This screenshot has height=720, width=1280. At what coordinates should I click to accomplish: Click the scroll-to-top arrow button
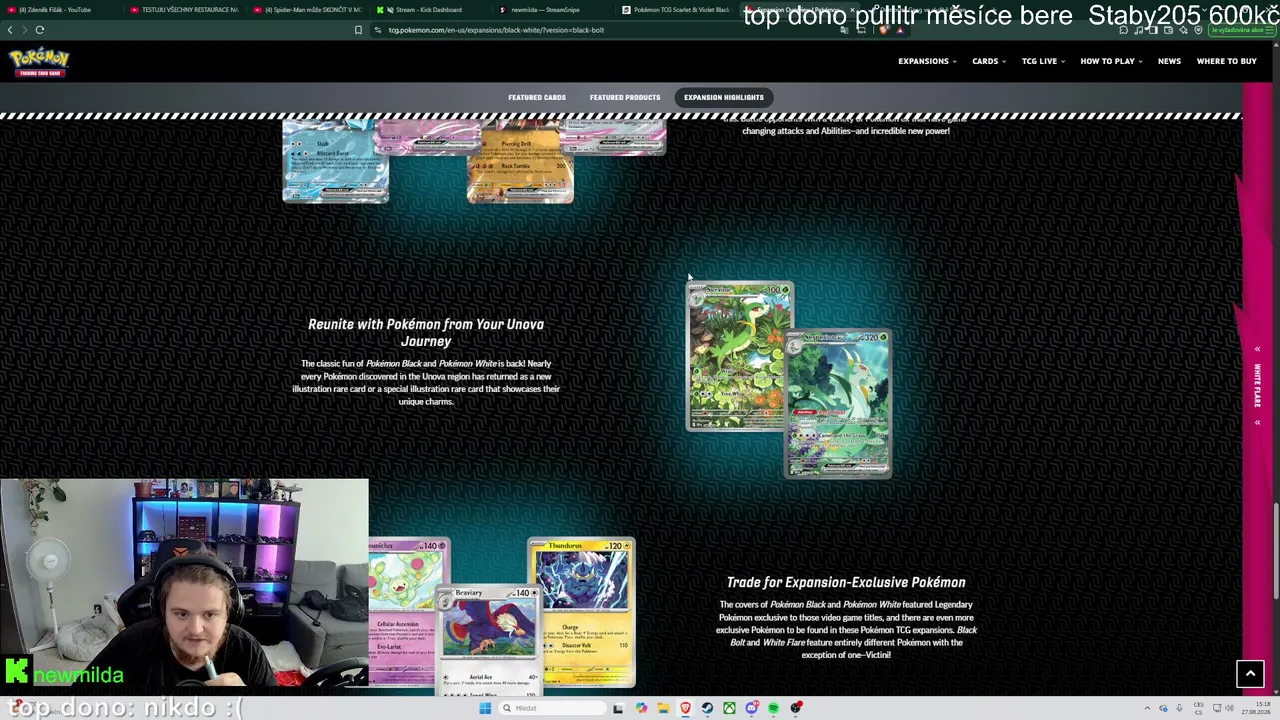[1250, 674]
